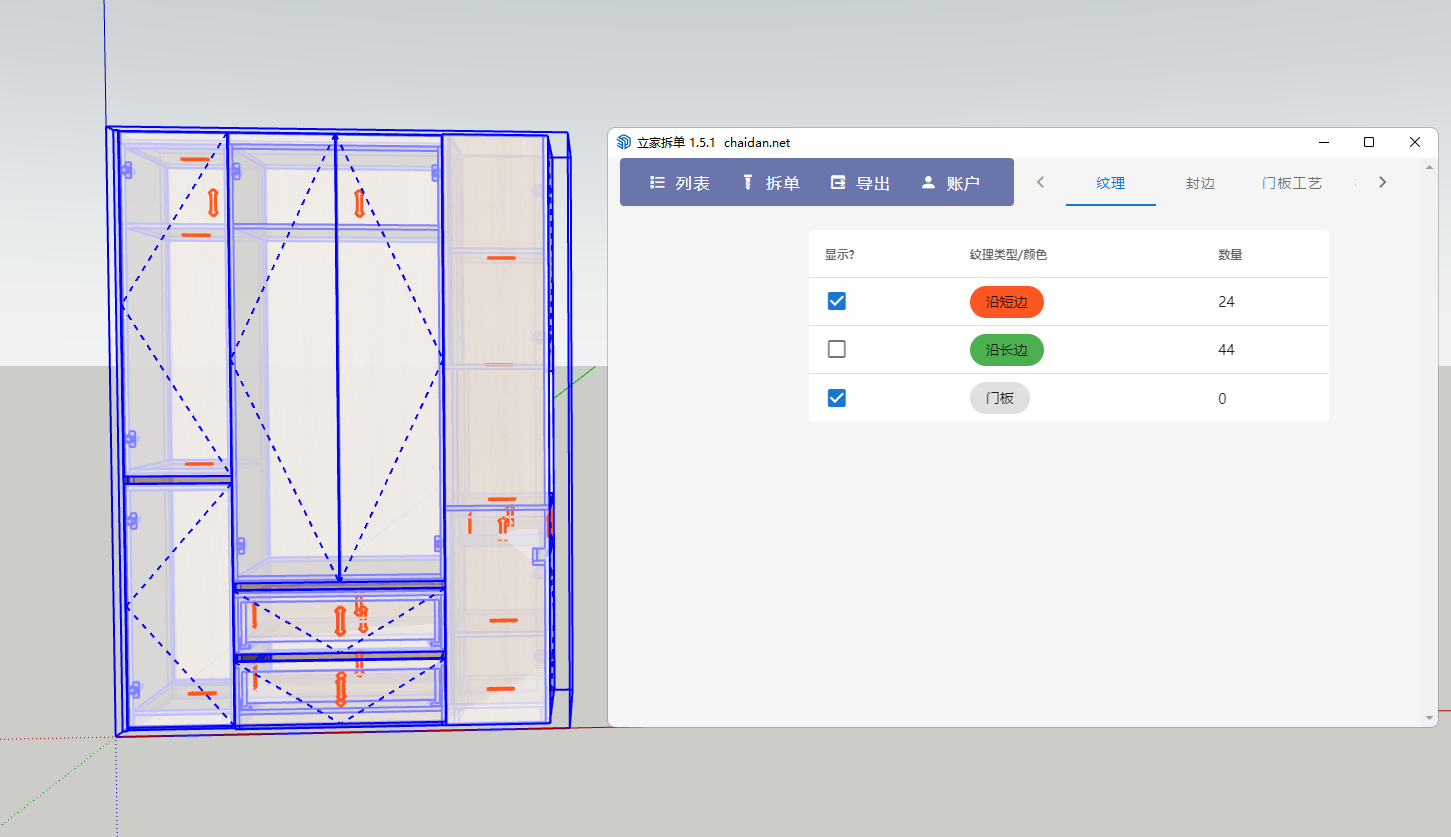Click the panel scrollbar down arrow
This screenshot has width=1451, height=837.
pyautogui.click(x=1429, y=718)
